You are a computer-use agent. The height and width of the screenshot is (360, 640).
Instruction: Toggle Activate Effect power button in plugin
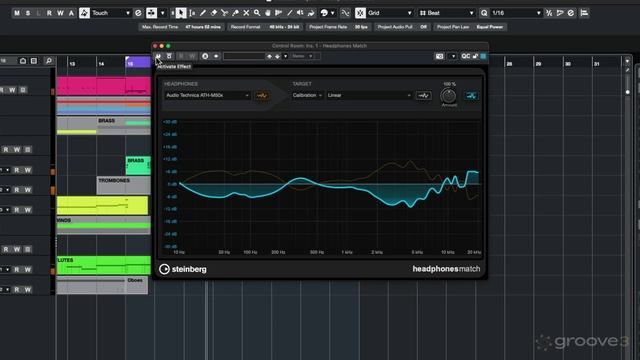click(x=158, y=56)
